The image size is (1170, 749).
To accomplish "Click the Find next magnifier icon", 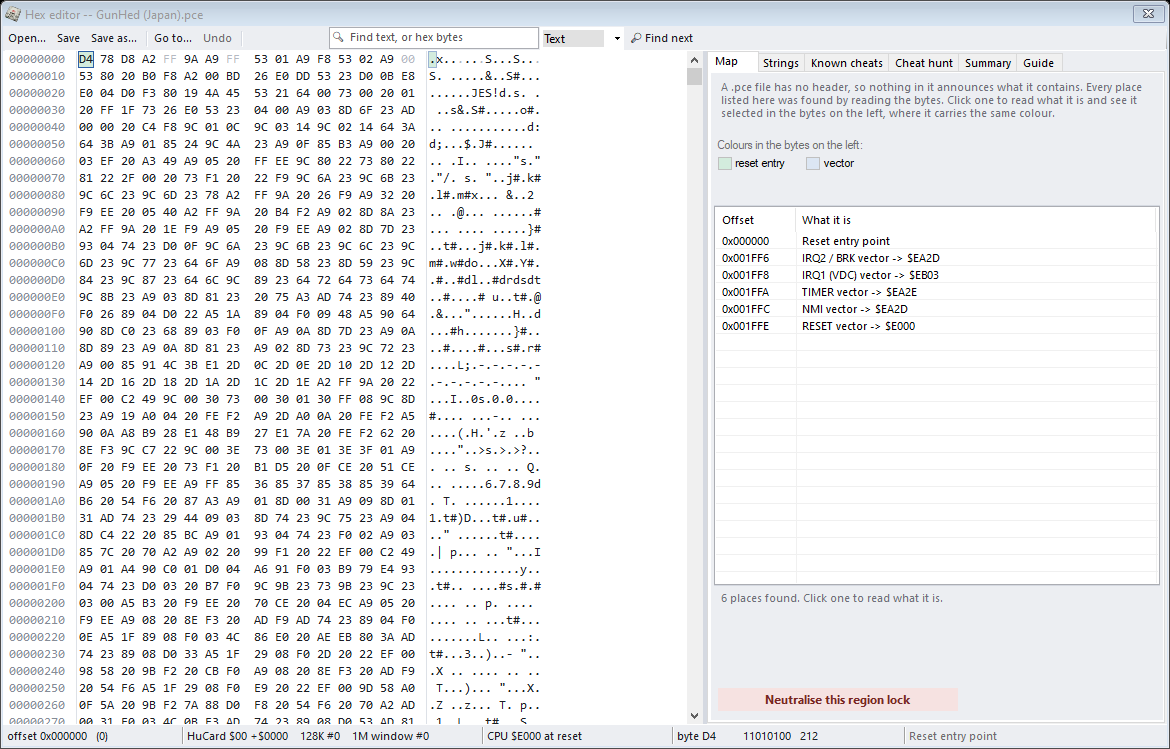I will (x=636, y=38).
